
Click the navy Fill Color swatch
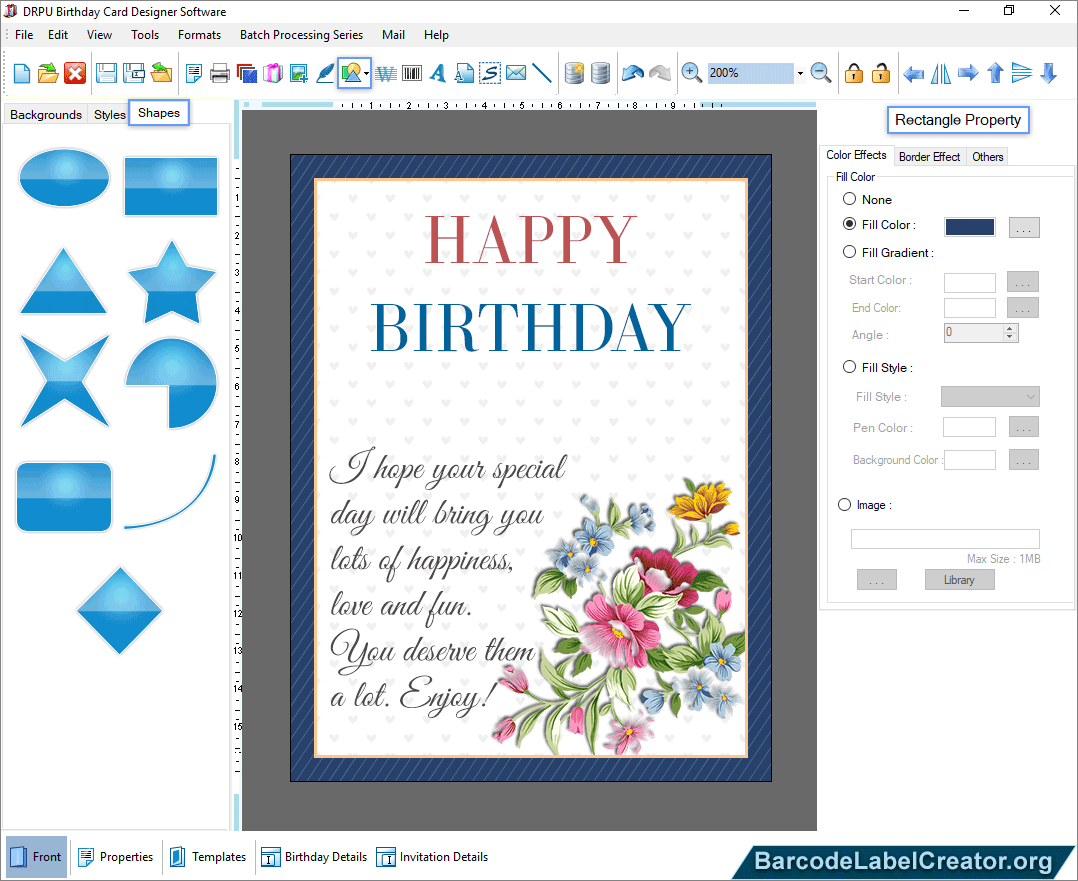pos(969,227)
